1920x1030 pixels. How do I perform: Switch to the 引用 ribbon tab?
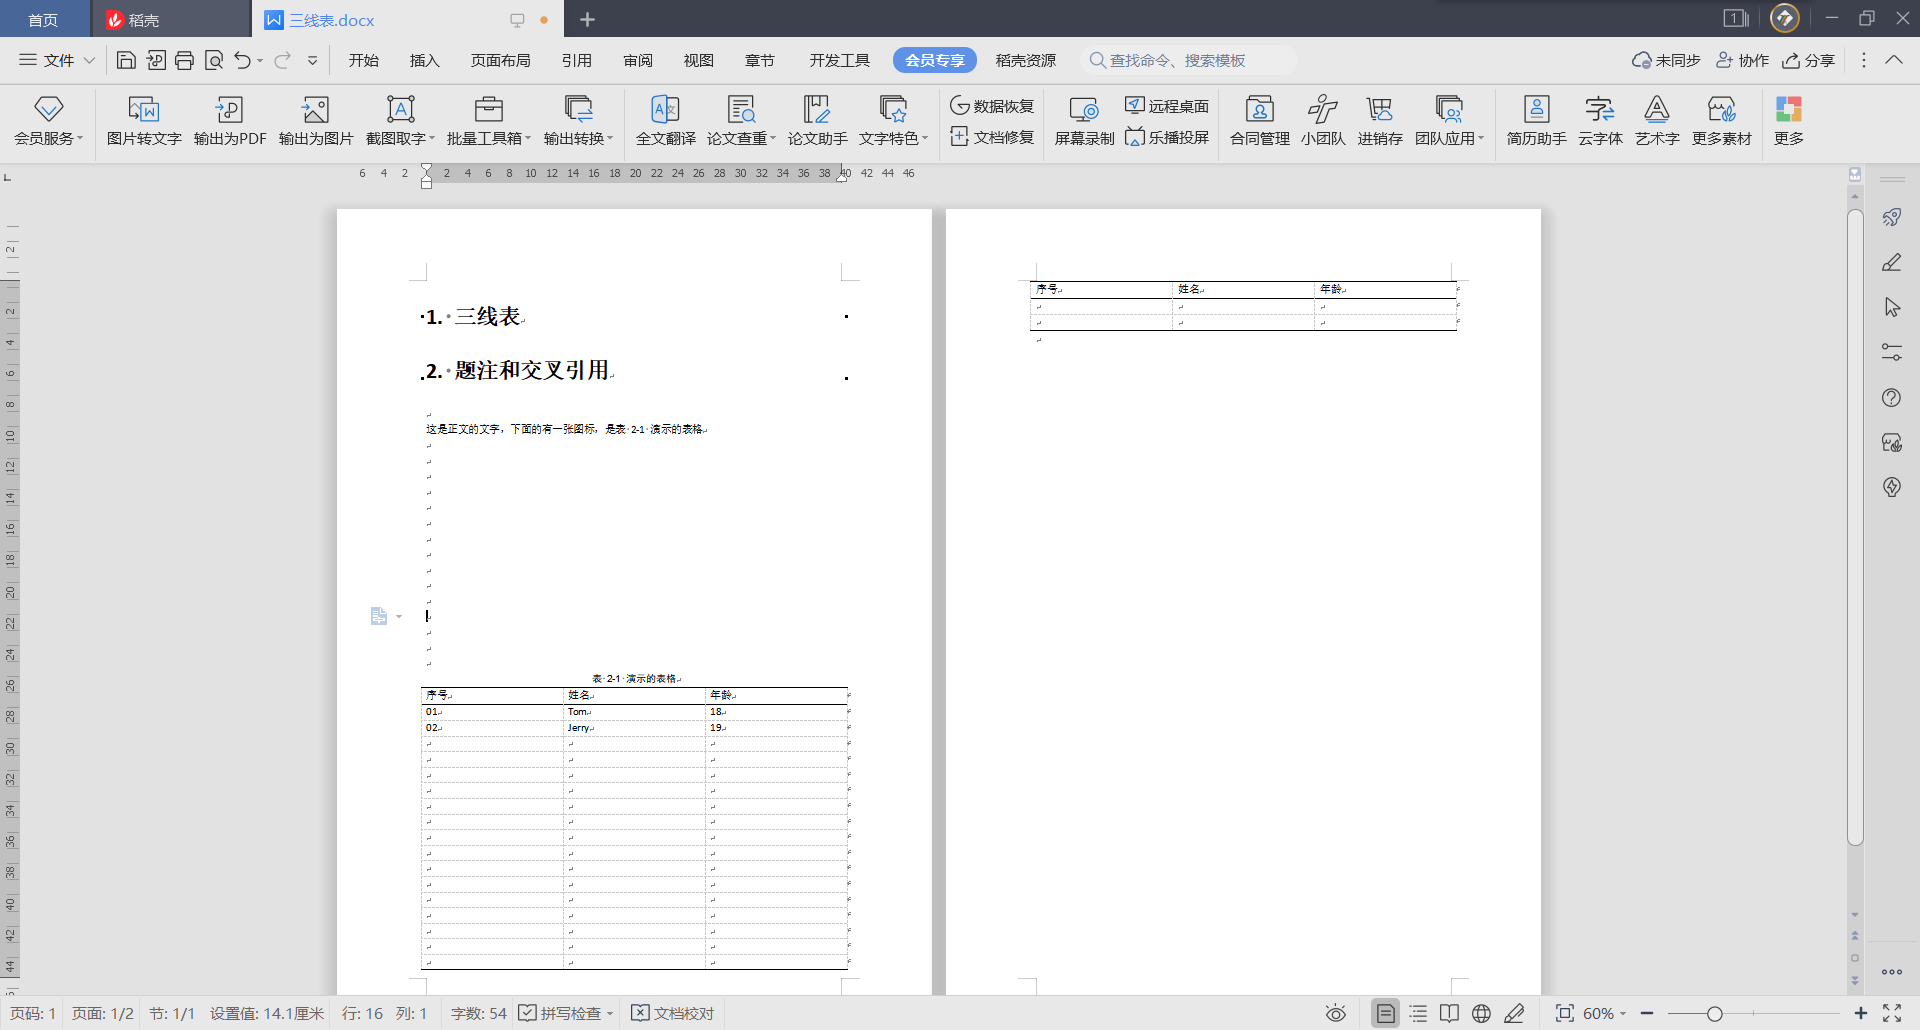click(x=576, y=60)
